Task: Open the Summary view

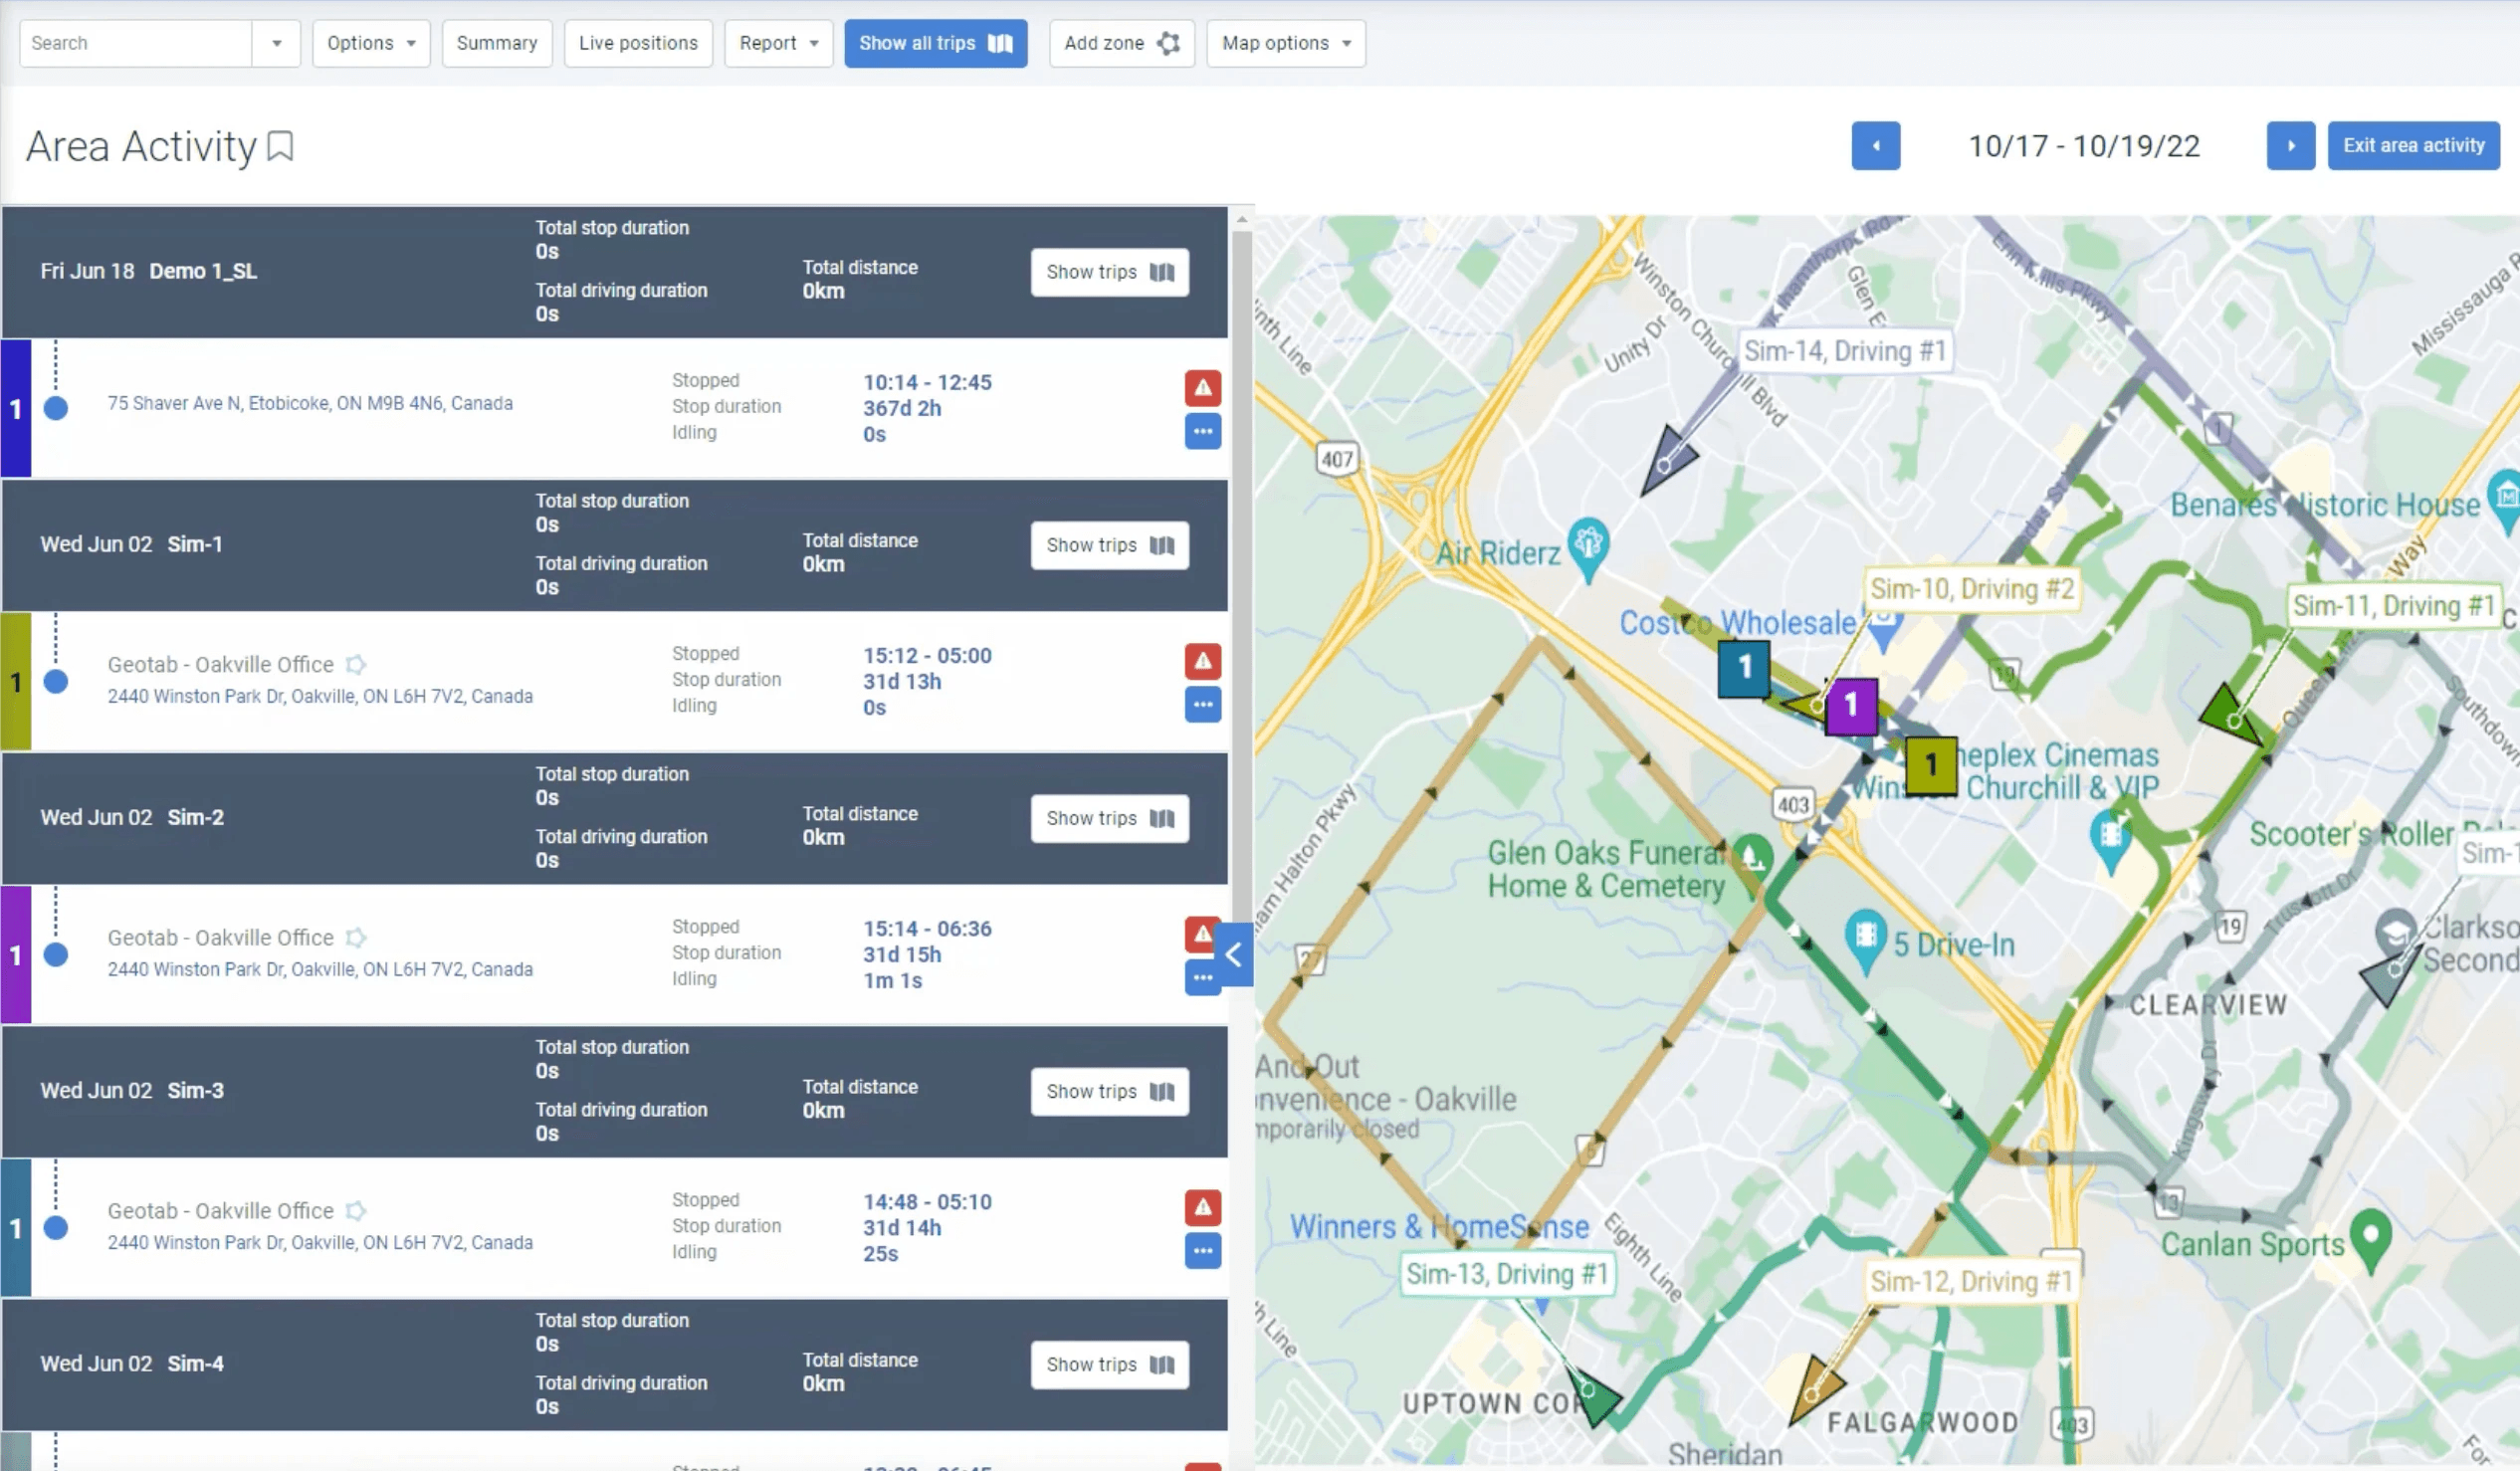Action: pos(496,43)
